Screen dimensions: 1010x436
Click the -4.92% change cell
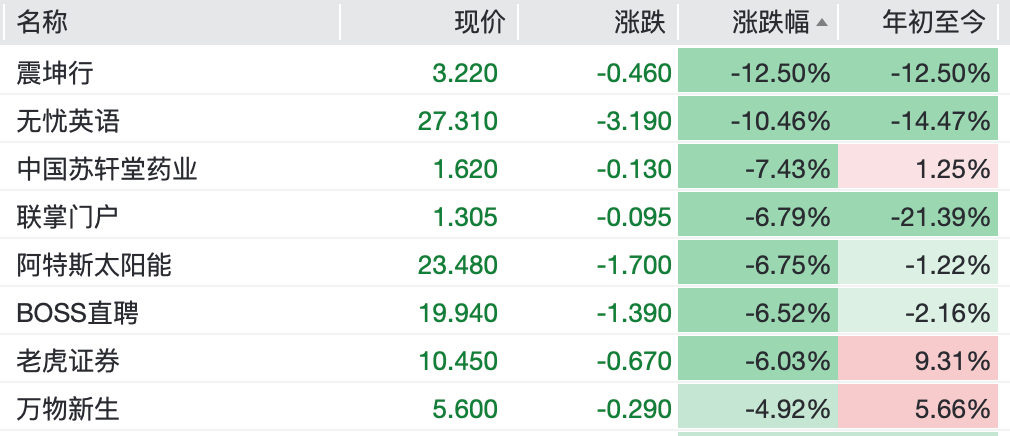click(x=787, y=409)
